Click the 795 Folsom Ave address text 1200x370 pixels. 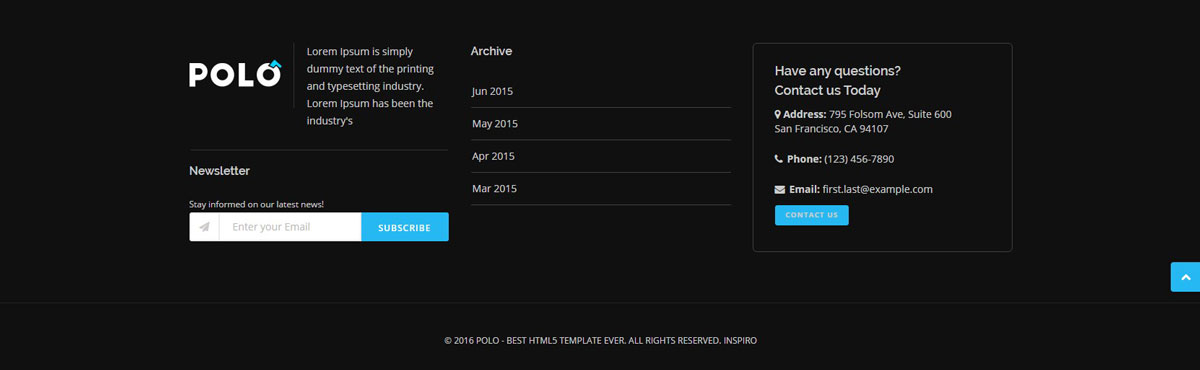point(890,114)
